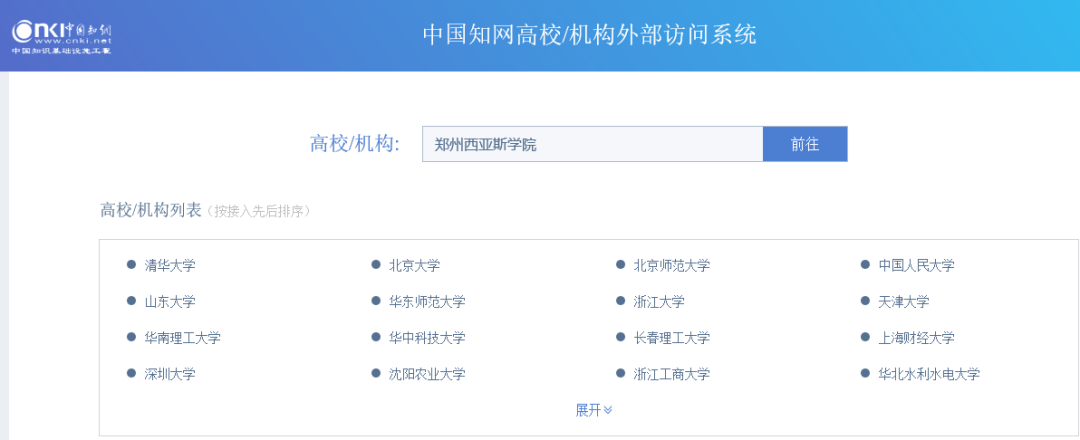Click 浙江工商大学 in the list
1080x440 pixels.
[x=672, y=375]
